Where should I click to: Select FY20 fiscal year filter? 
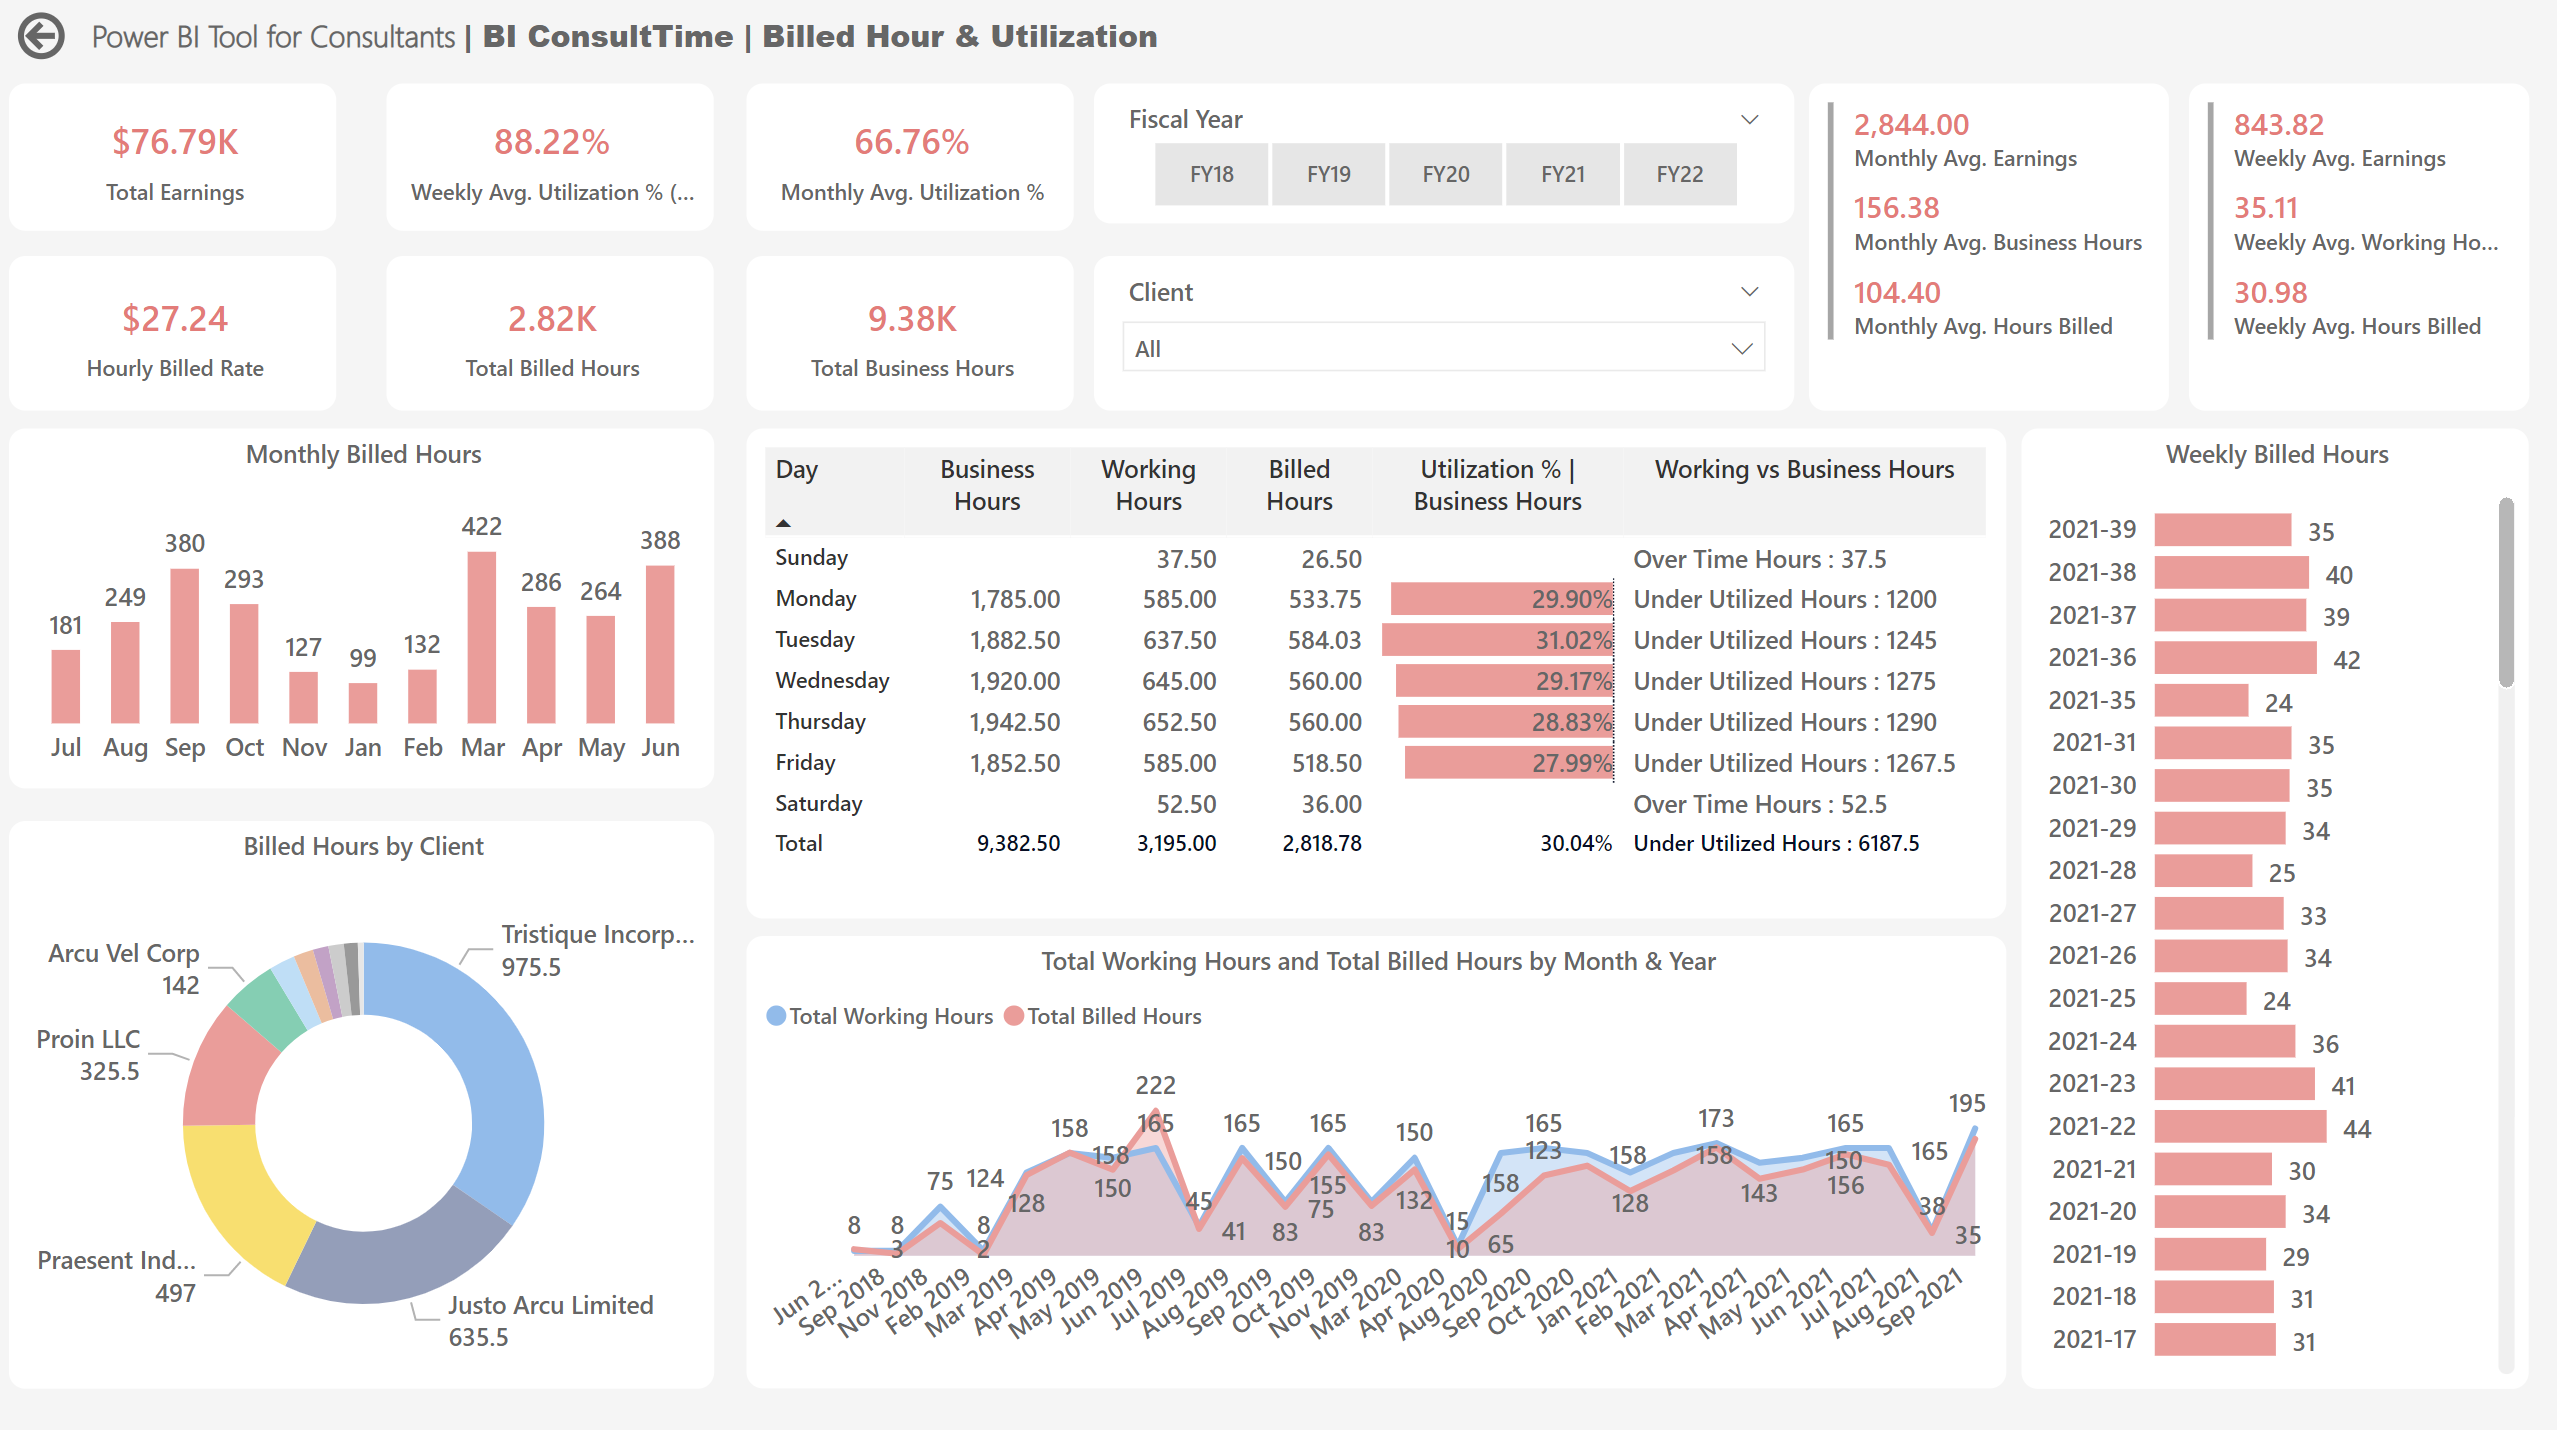pyautogui.click(x=1444, y=170)
